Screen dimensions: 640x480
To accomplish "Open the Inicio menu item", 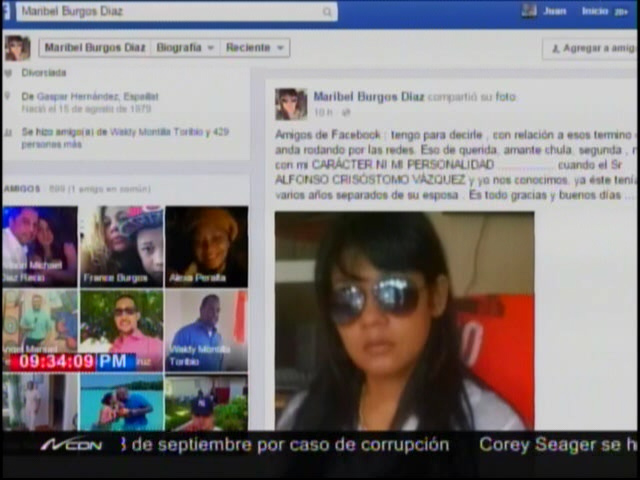I will tap(596, 11).
